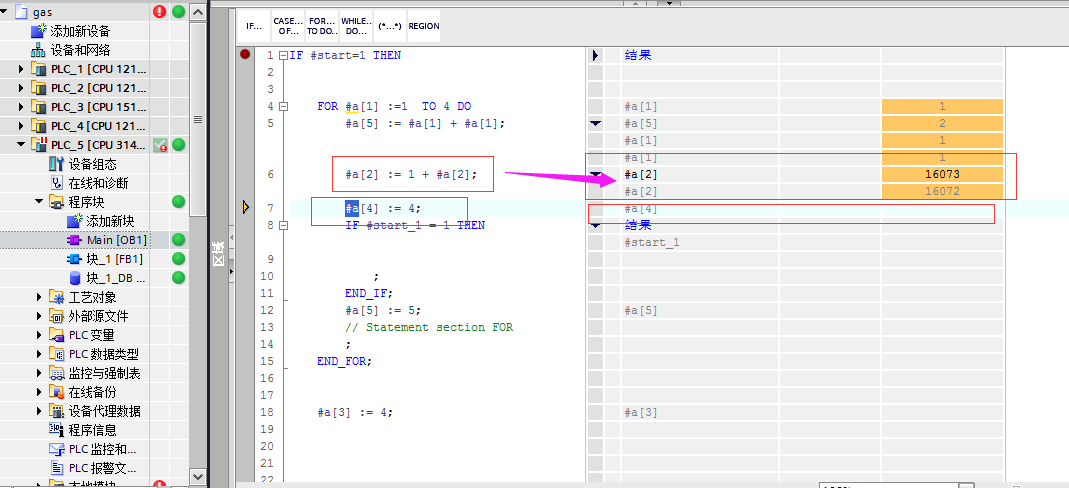Open the Main [OB1] block
This screenshot has width=1069, height=488.
tap(116, 240)
